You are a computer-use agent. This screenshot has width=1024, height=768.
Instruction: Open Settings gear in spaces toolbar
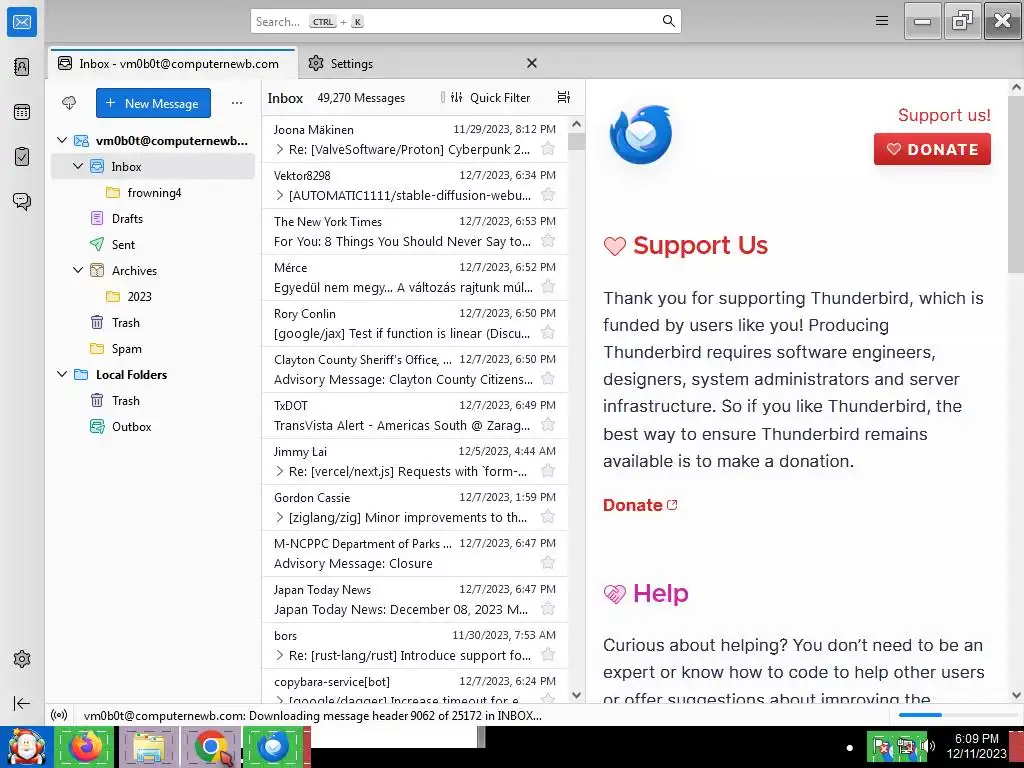(x=22, y=659)
